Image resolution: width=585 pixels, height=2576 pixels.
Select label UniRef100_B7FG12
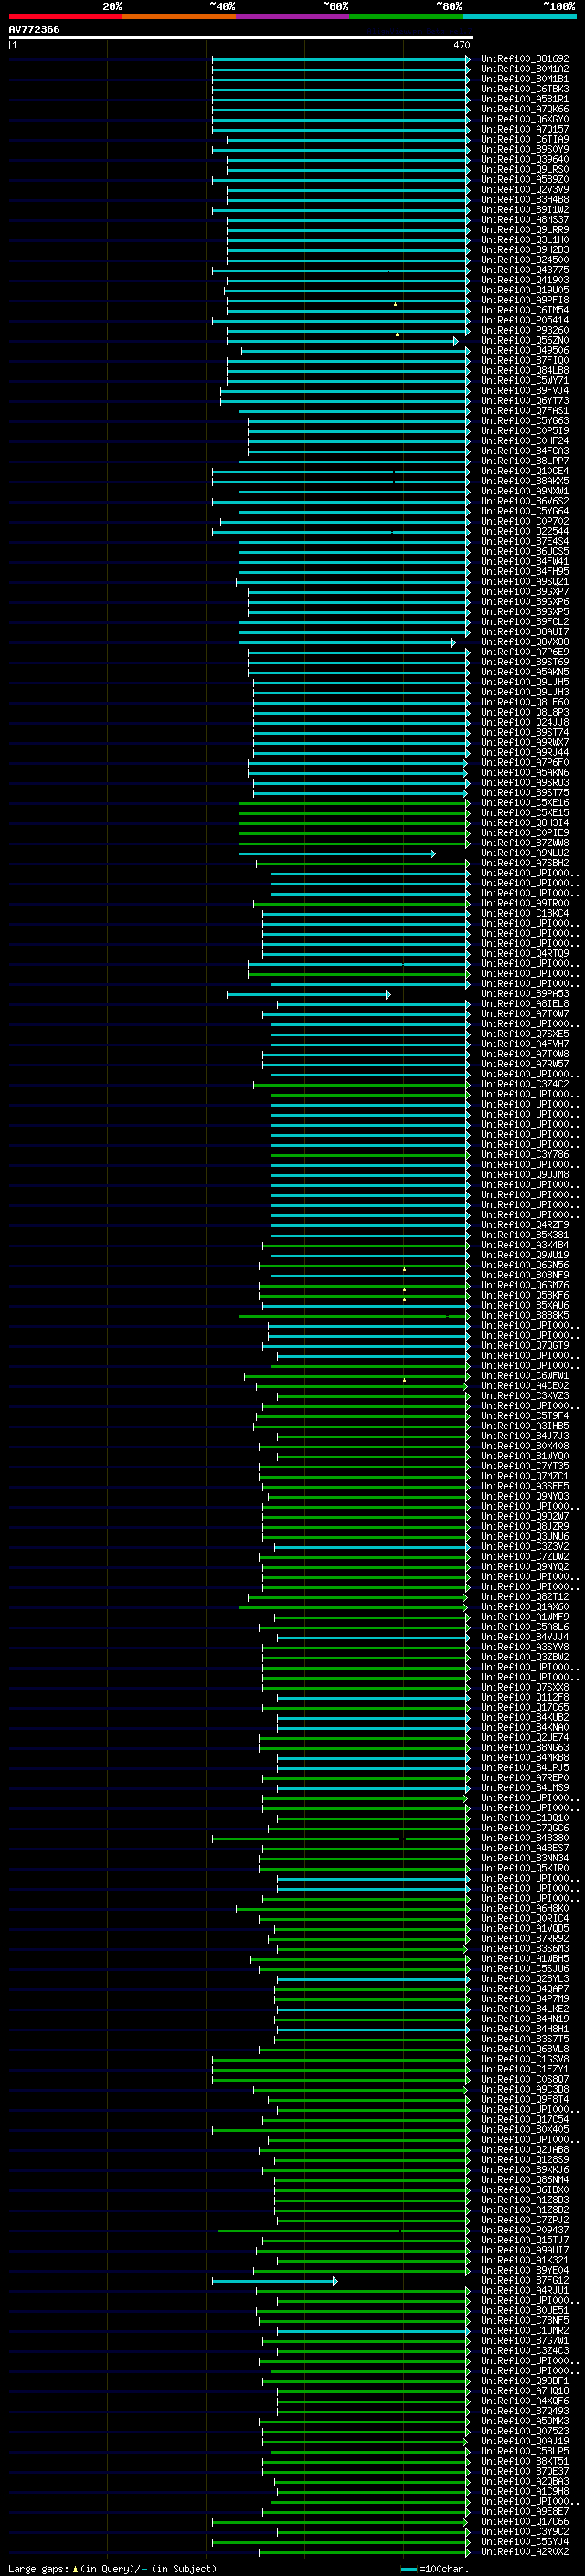[524, 2280]
